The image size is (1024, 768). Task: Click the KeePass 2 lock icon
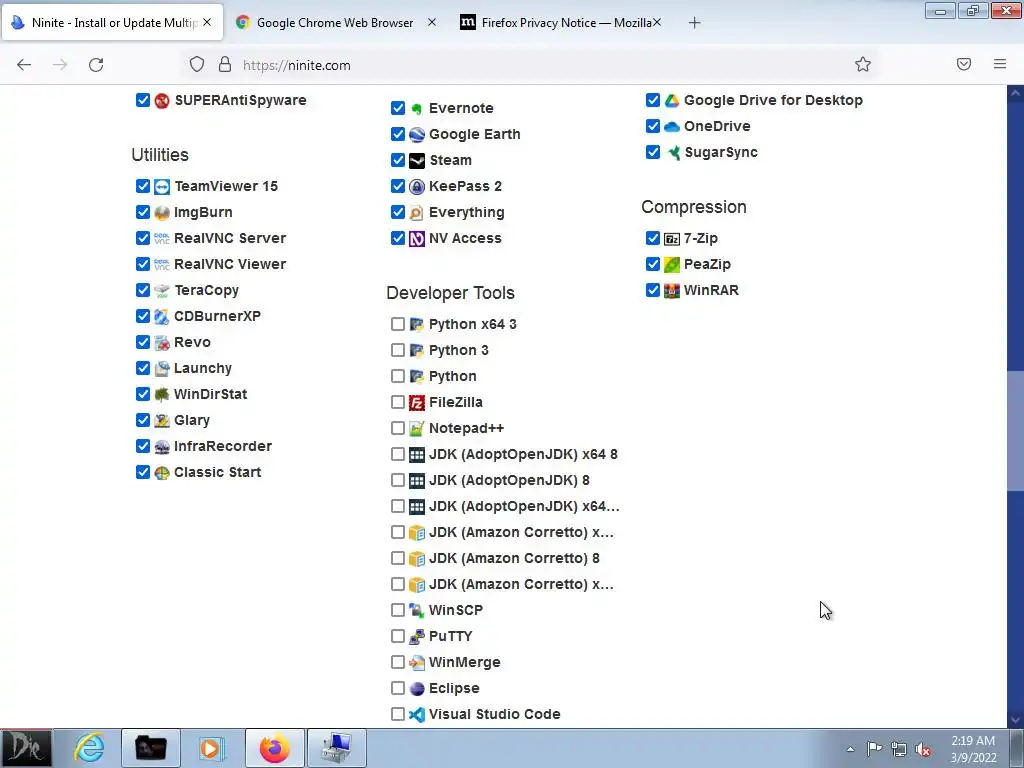click(417, 187)
